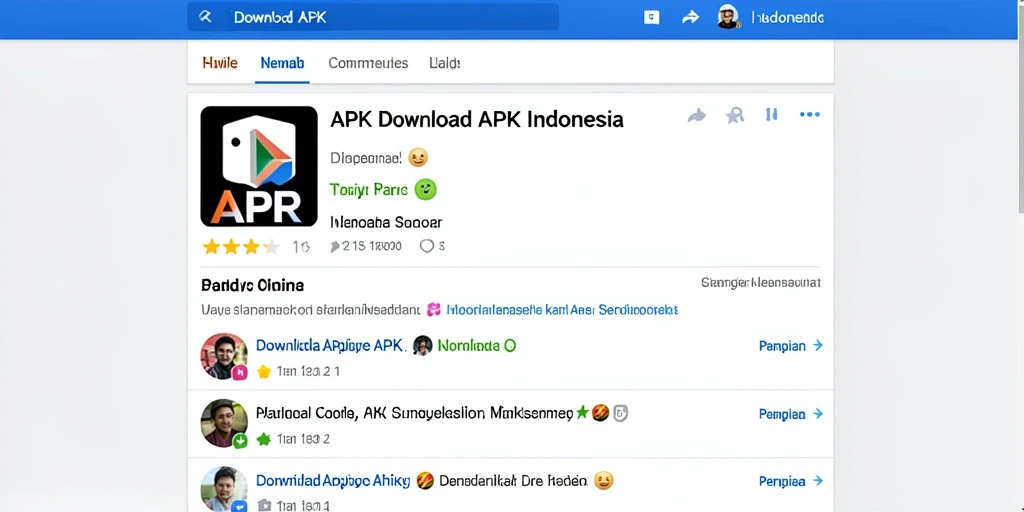Click the first reviewer's avatar with pink badge

[224, 357]
